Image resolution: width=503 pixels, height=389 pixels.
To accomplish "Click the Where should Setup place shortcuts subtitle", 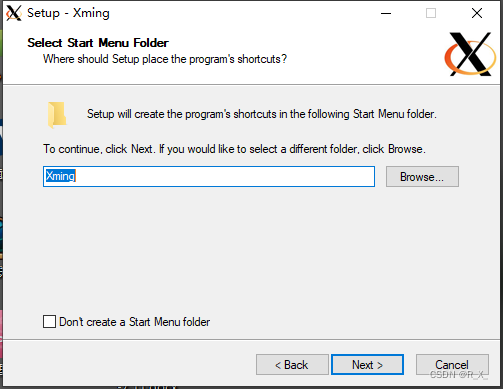I will pyautogui.click(x=165, y=59).
